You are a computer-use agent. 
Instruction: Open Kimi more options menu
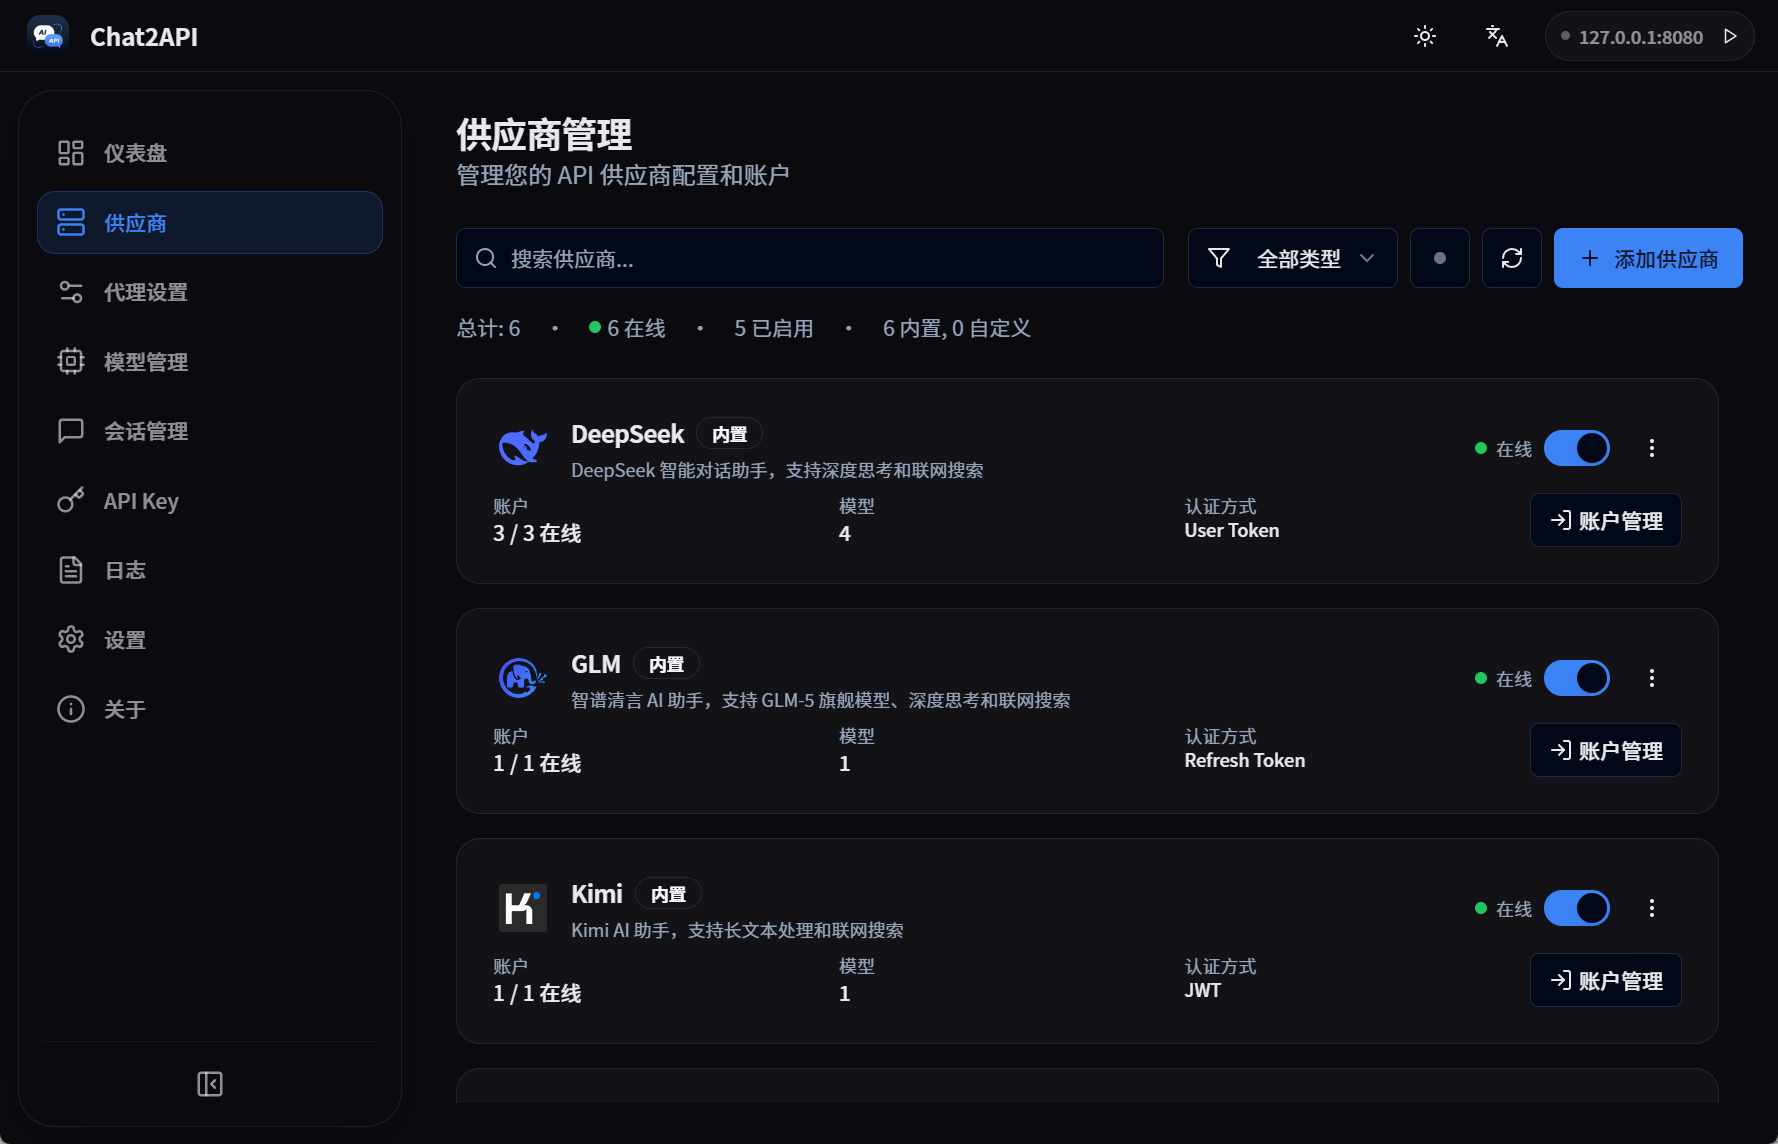[1652, 908]
